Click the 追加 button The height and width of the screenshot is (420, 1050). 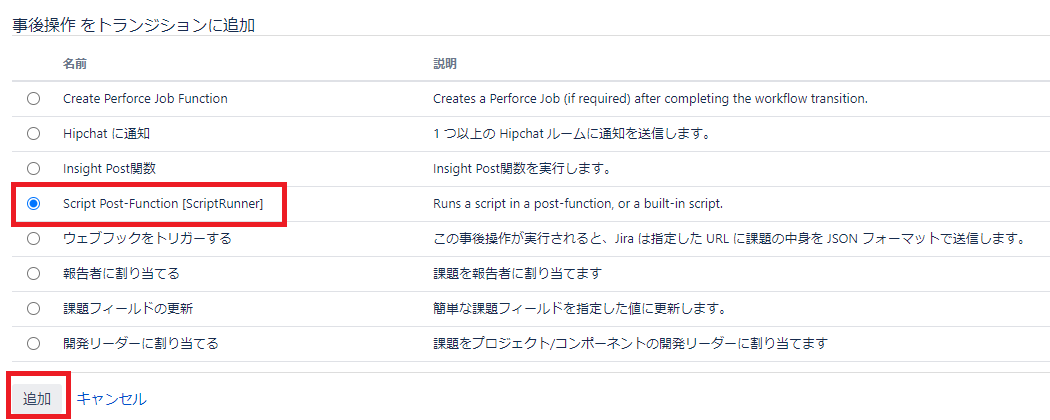point(37,399)
